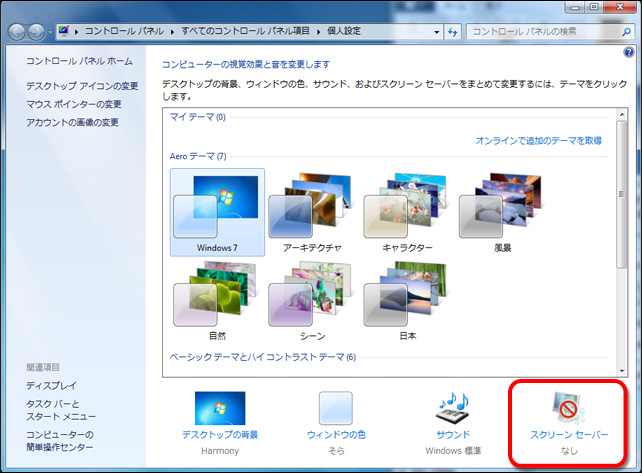The width and height of the screenshot is (642, 473).
Task: Apply the 風景 theme
Action: tap(502, 212)
